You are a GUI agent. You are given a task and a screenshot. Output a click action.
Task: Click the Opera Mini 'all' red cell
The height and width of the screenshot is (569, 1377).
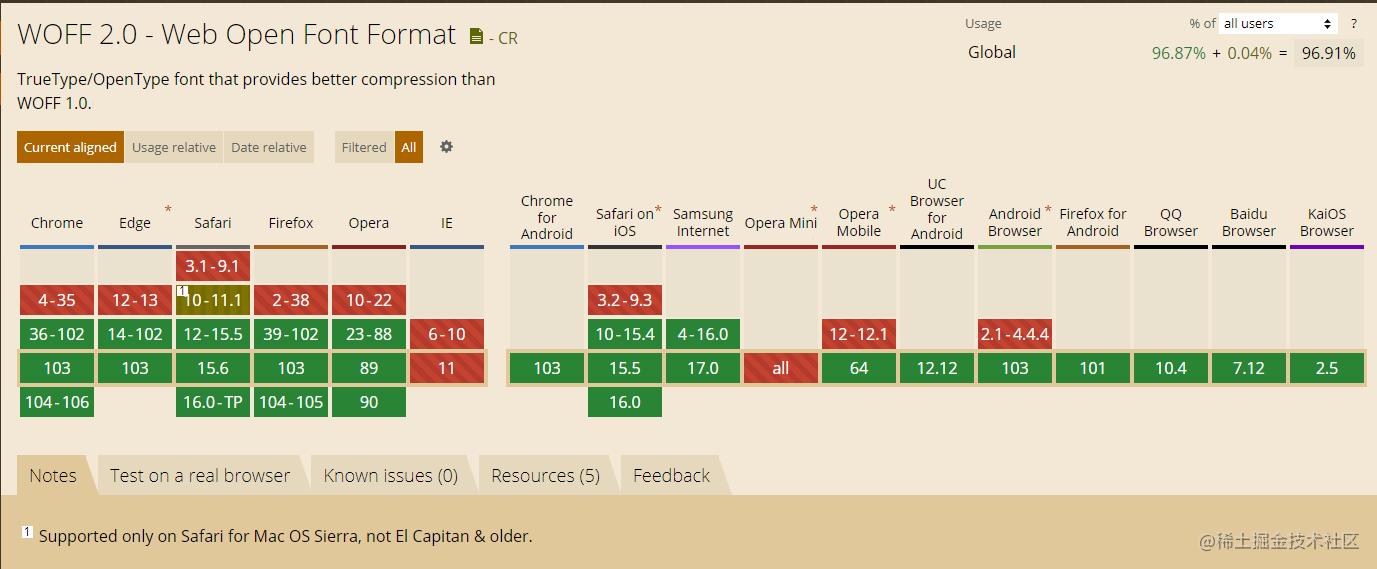(781, 368)
